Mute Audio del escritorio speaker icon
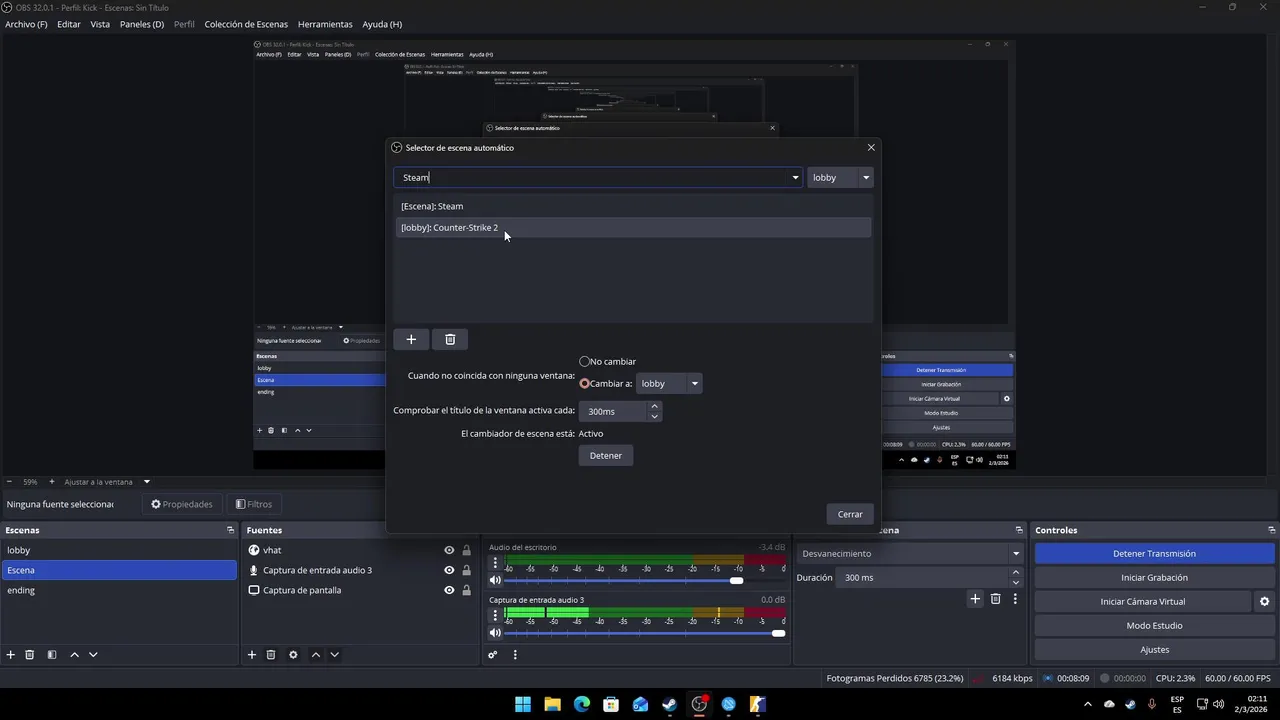This screenshot has height=720, width=1280. pyautogui.click(x=495, y=580)
